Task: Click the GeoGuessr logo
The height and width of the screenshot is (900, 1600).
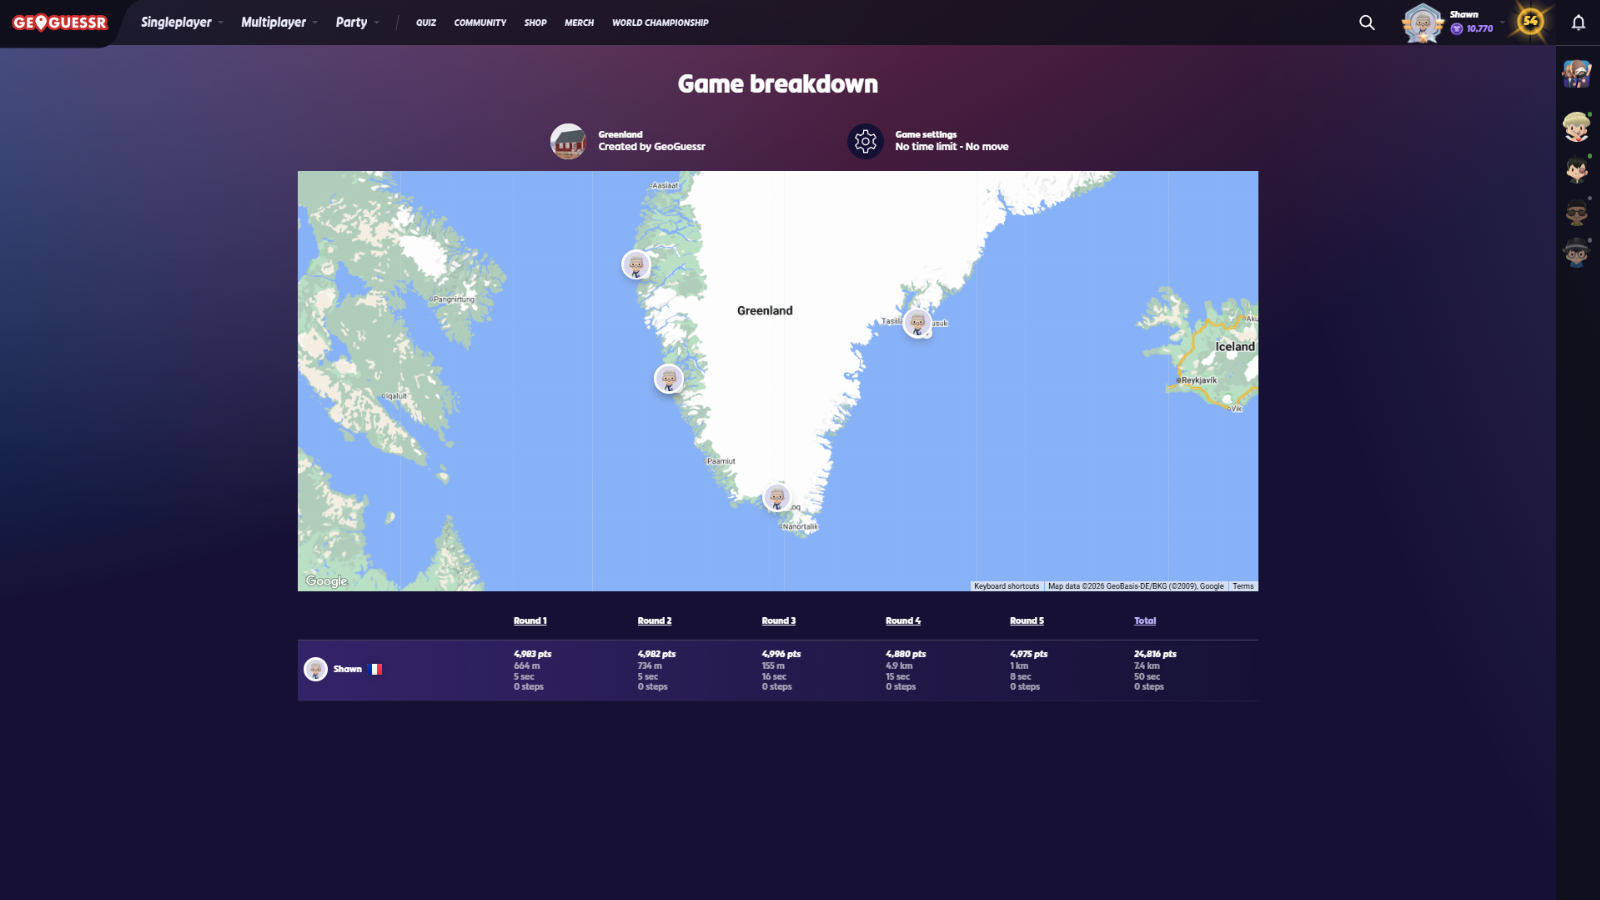Action: (x=60, y=22)
